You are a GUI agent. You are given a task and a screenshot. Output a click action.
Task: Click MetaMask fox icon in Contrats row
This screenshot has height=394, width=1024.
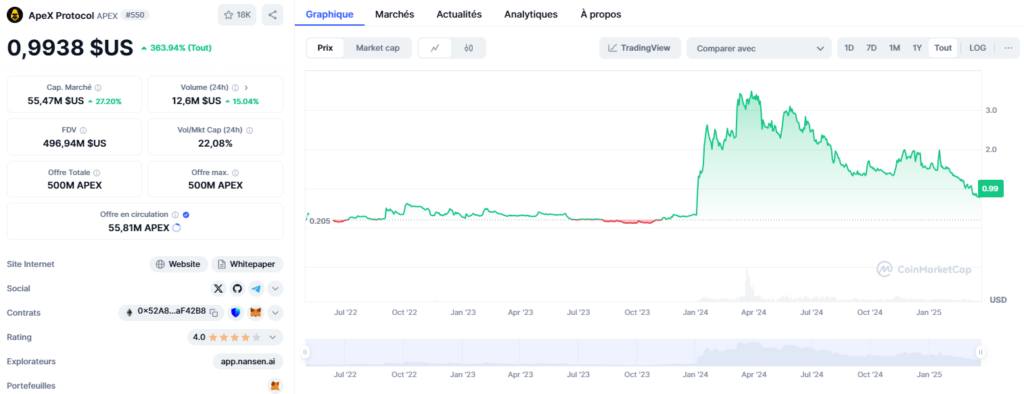point(256,313)
